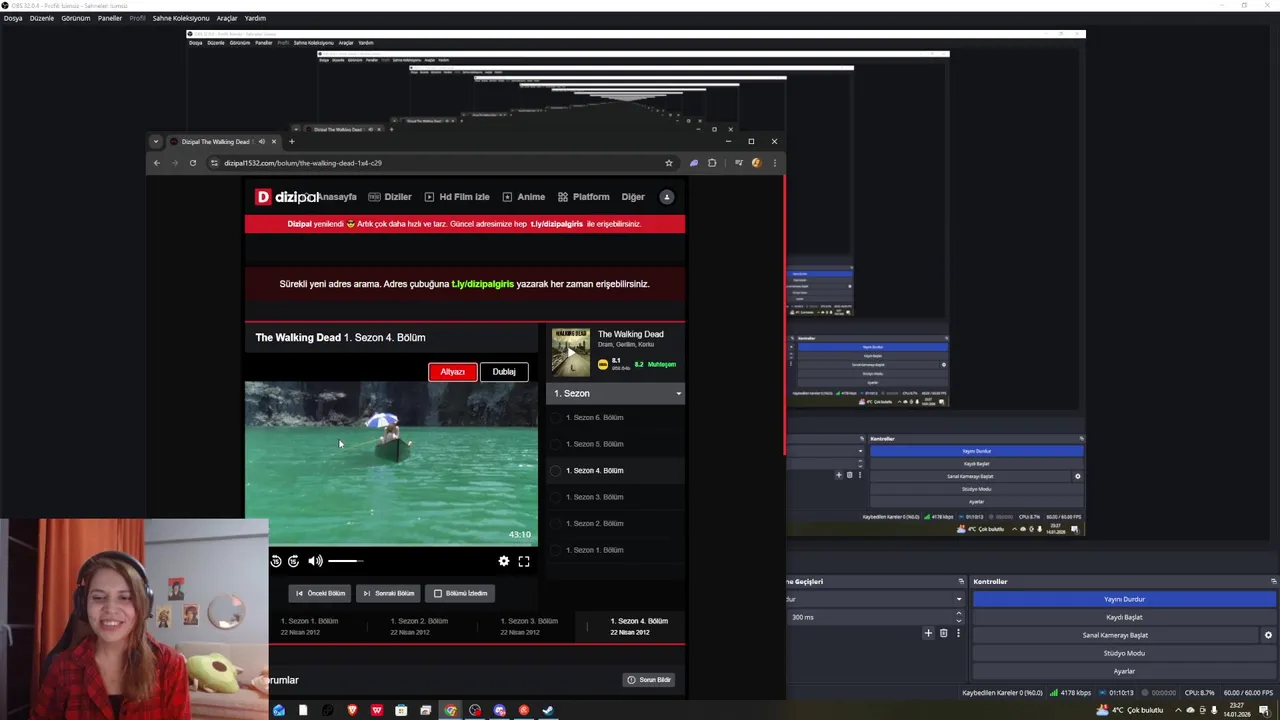
Task: Open the Windows notification center
Action: click(1264, 710)
